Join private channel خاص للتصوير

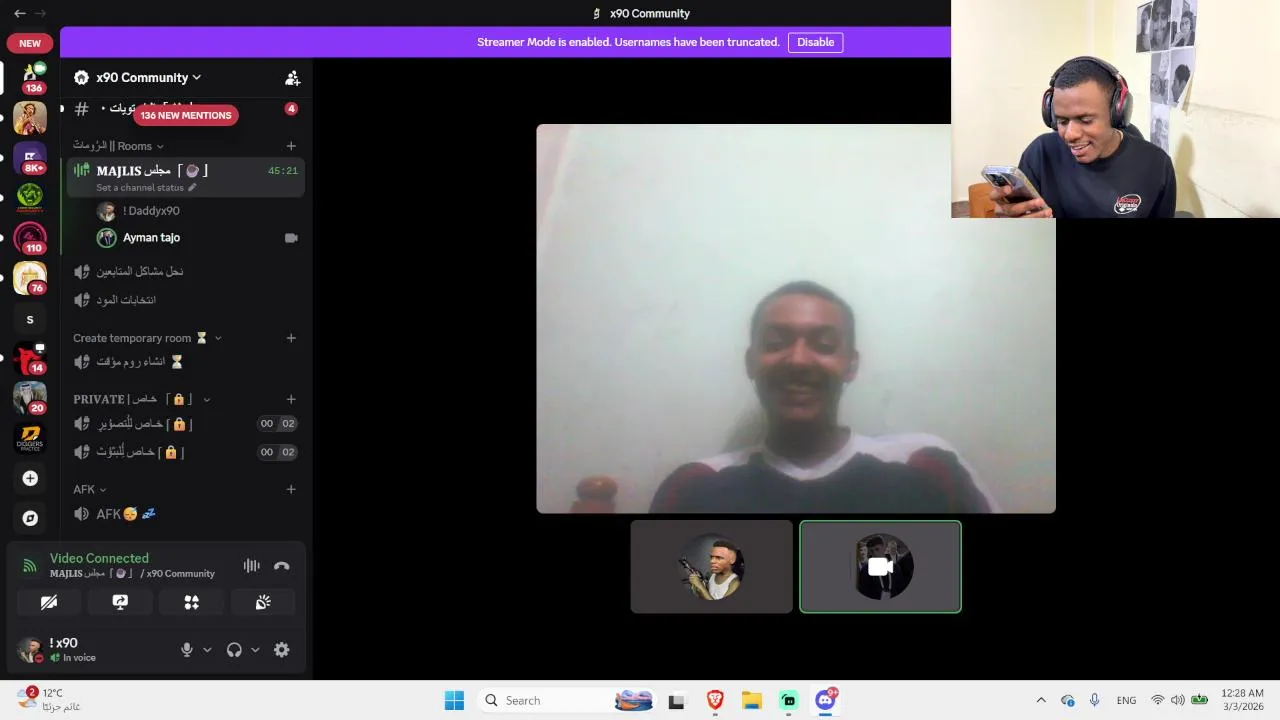(185, 424)
